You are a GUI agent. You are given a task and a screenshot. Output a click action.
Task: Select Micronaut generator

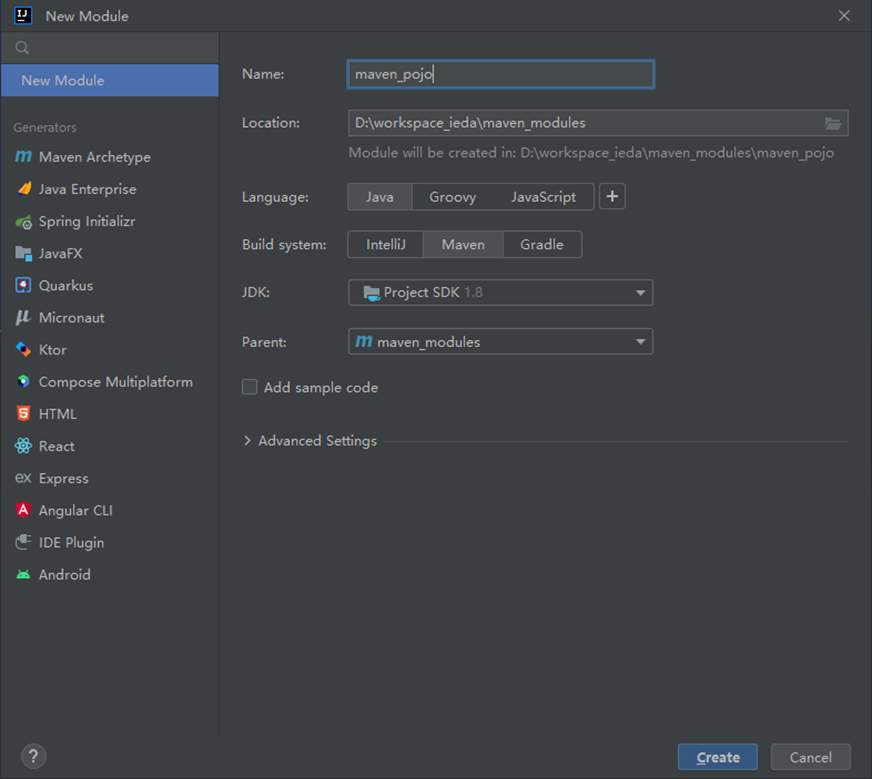pos(110,317)
